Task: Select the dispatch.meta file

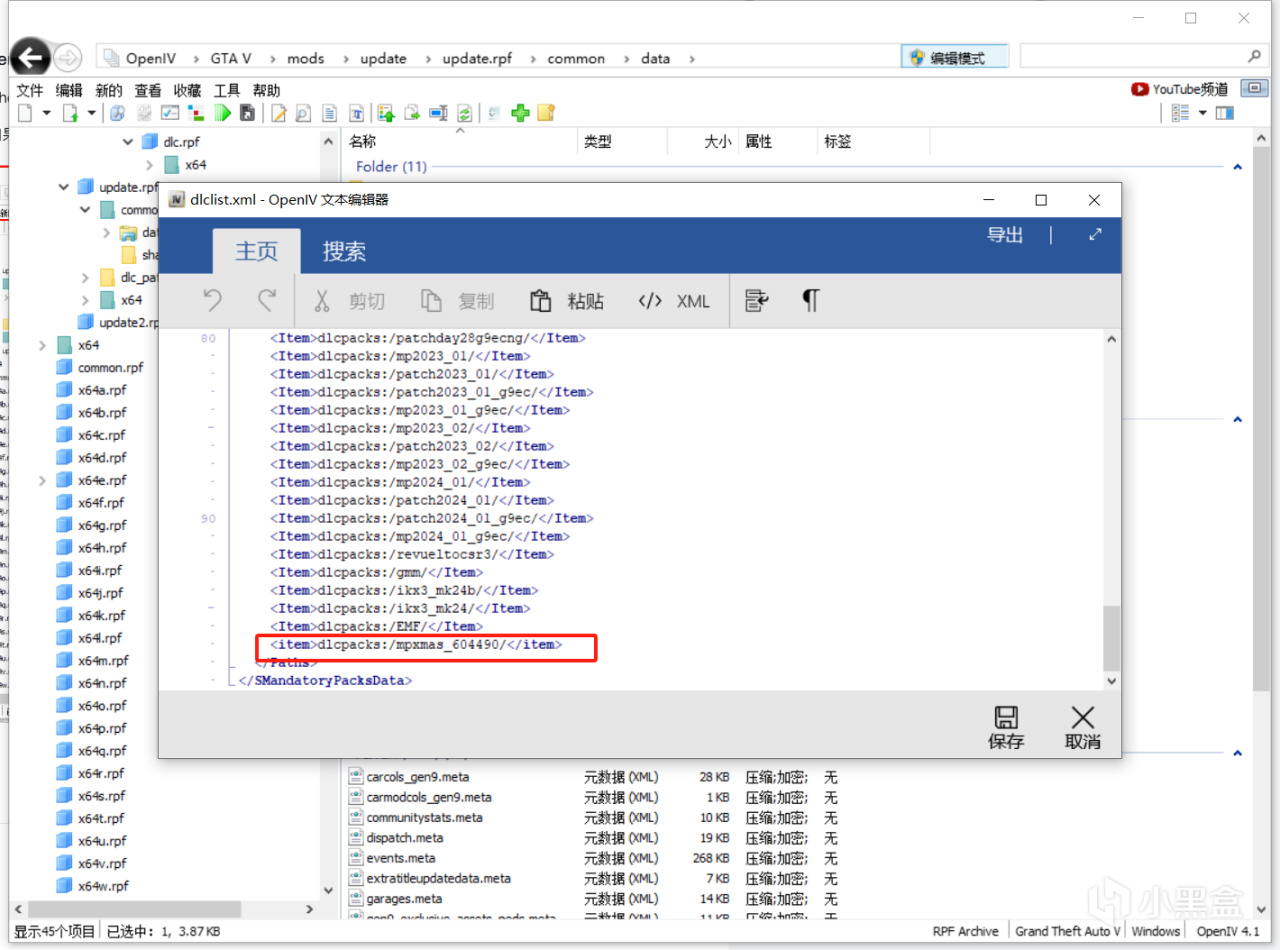Action: [396, 837]
